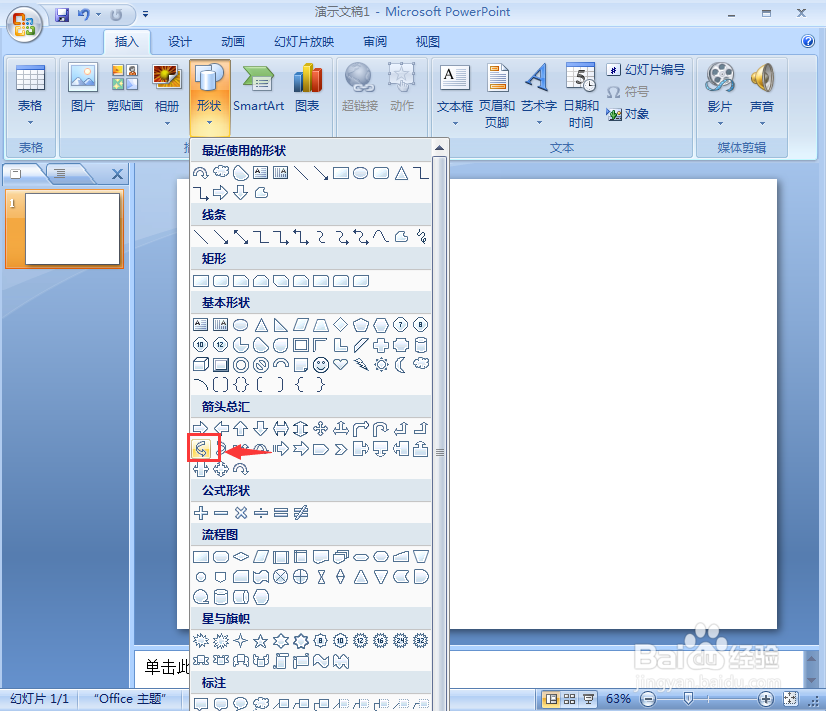This screenshot has width=826, height=711.
Task: Choose the smiley face shape
Action: [321, 364]
